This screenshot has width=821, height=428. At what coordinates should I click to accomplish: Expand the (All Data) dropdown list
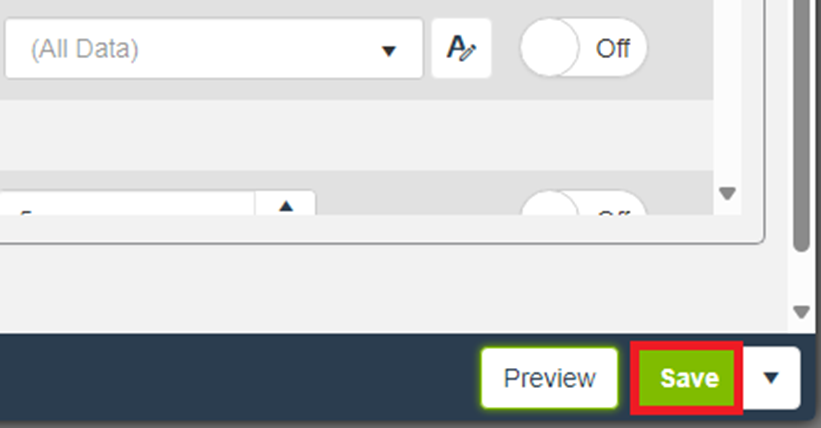214,49
